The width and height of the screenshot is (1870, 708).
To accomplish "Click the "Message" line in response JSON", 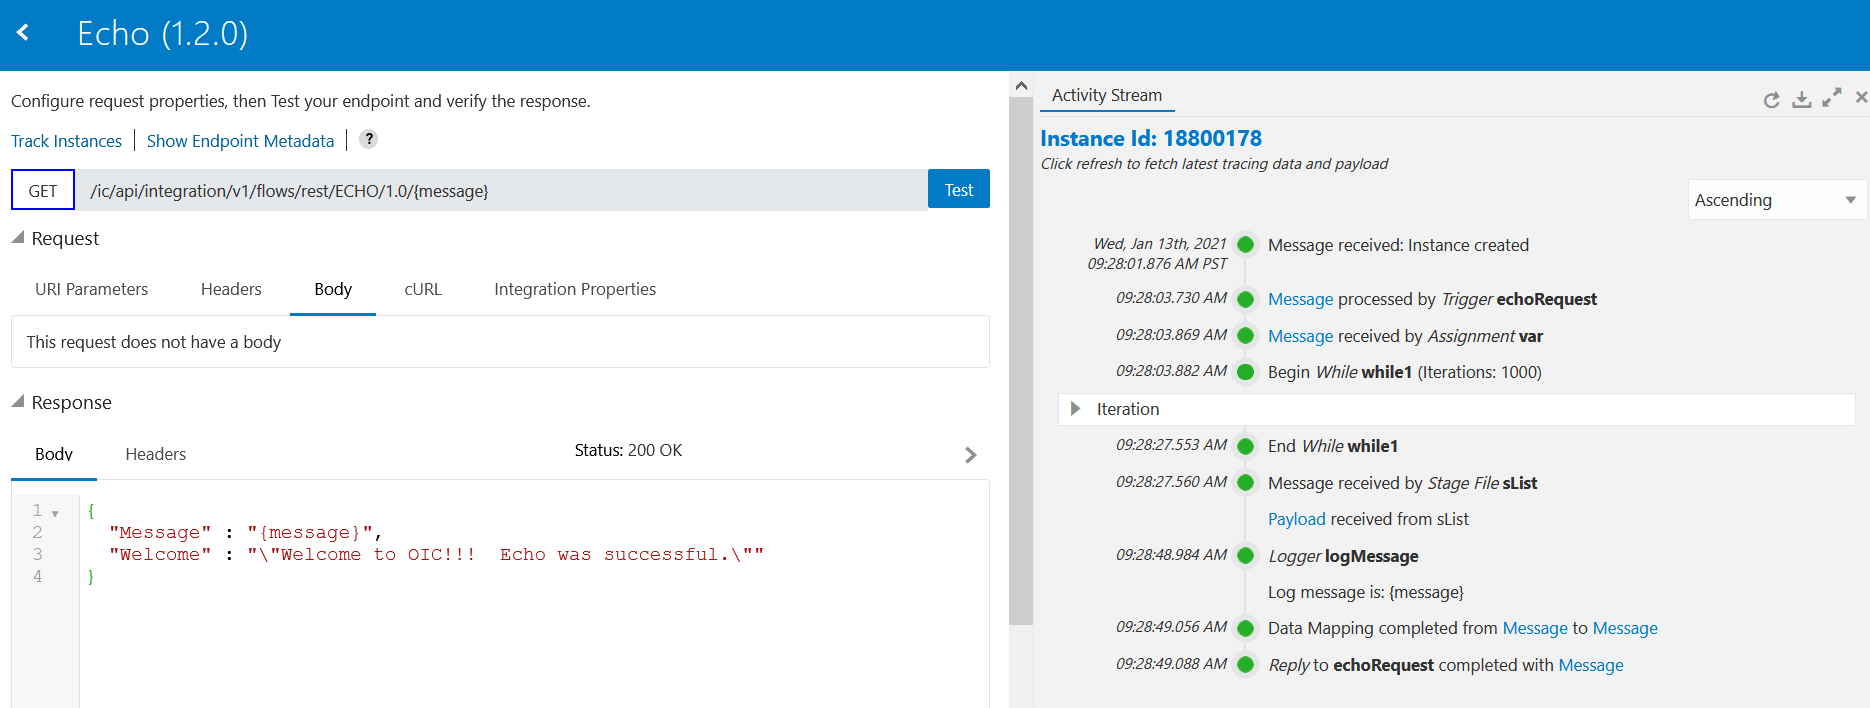I will click(x=246, y=532).
